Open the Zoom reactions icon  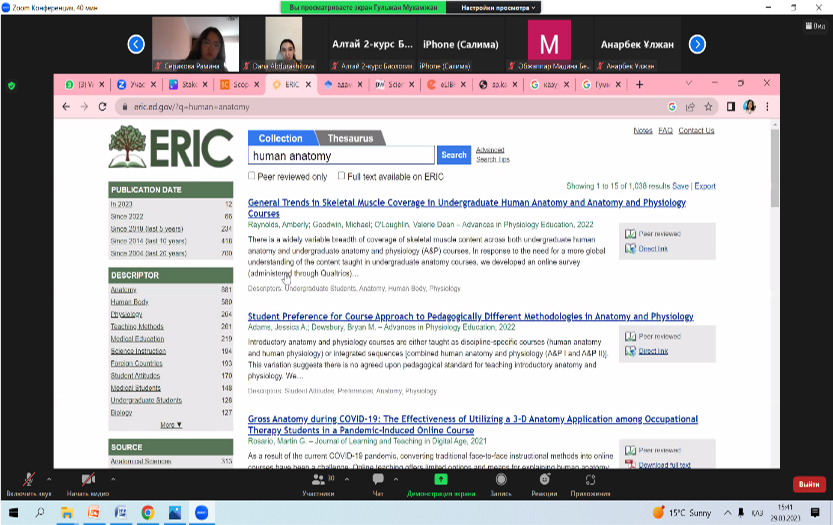tap(545, 480)
